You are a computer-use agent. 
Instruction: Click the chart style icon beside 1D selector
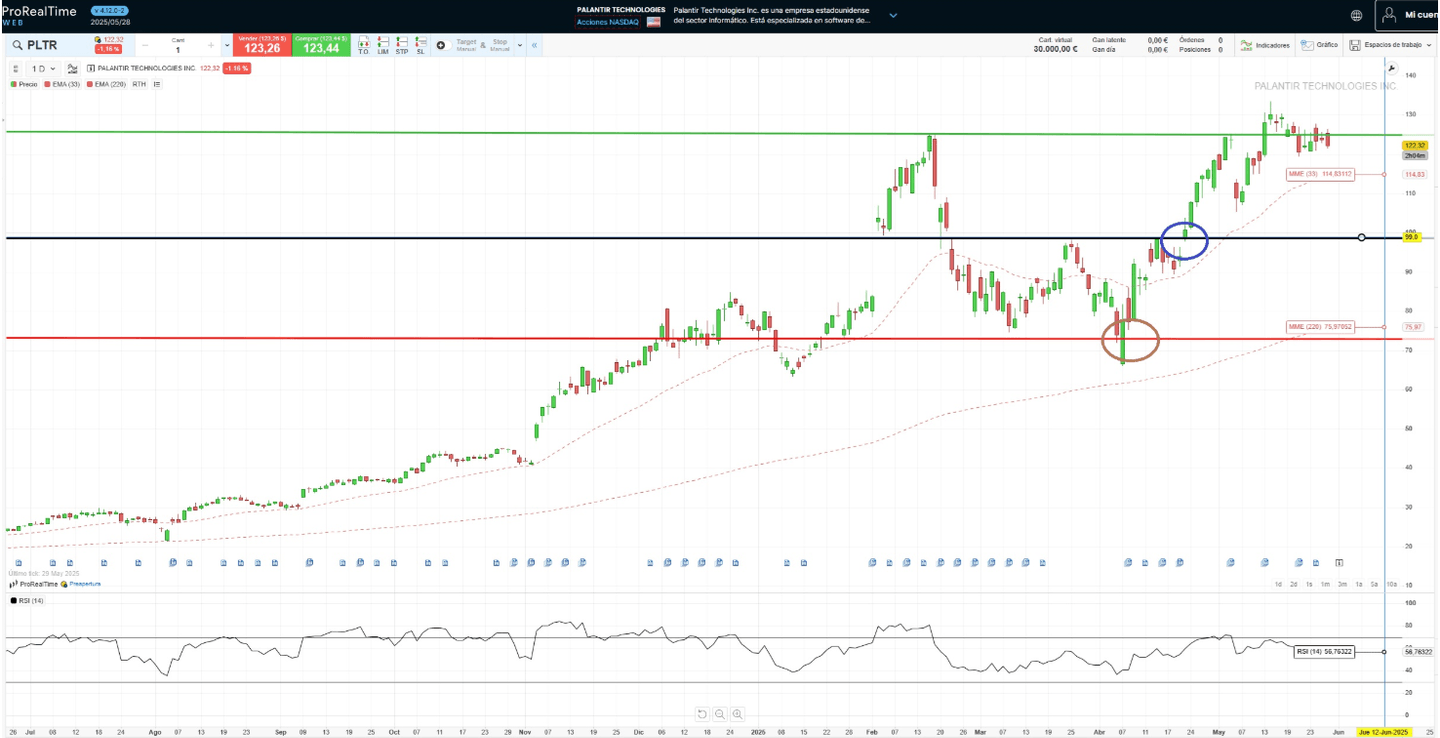(x=70, y=68)
